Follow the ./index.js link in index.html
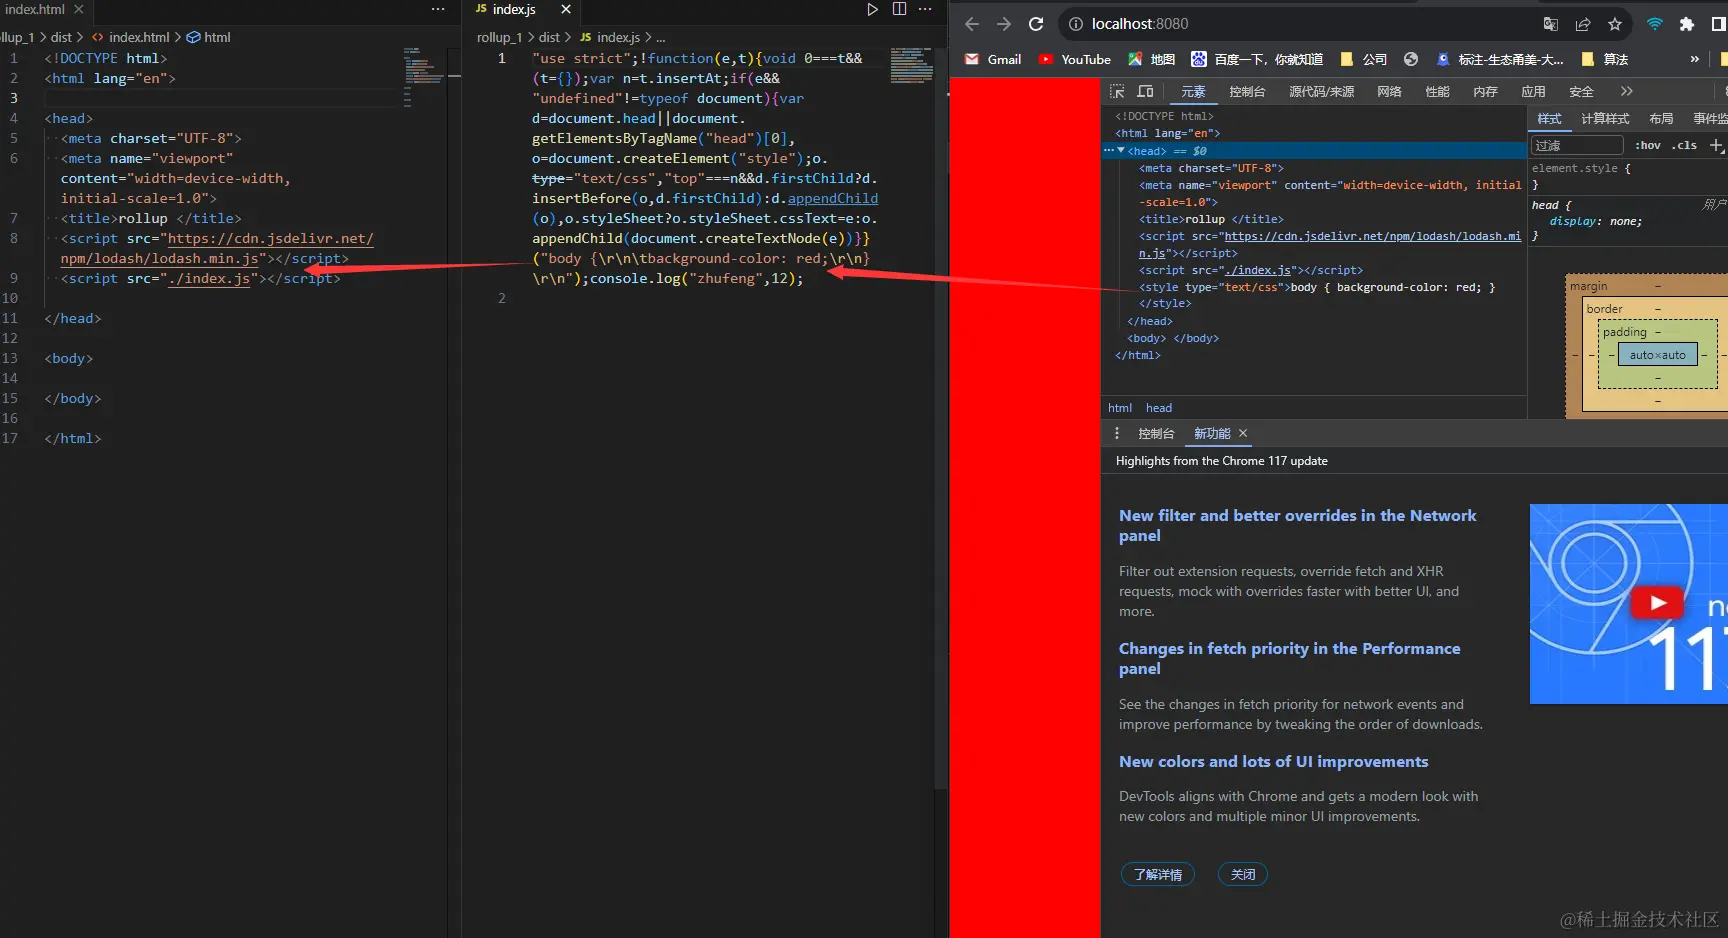This screenshot has width=1728, height=938. tap(209, 278)
